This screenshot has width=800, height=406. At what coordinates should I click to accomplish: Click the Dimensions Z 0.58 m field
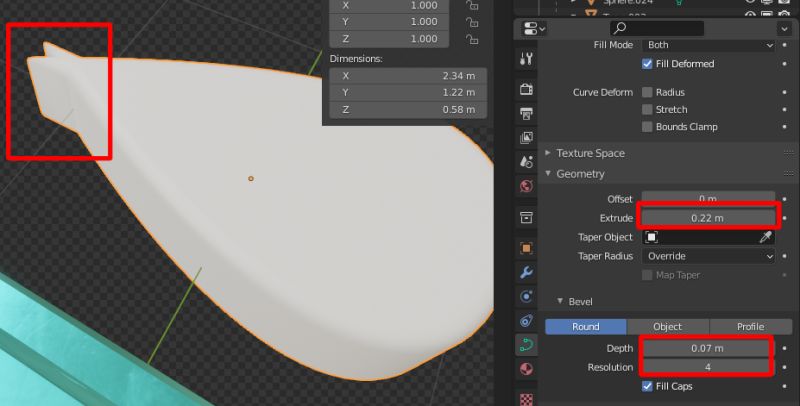coord(408,110)
